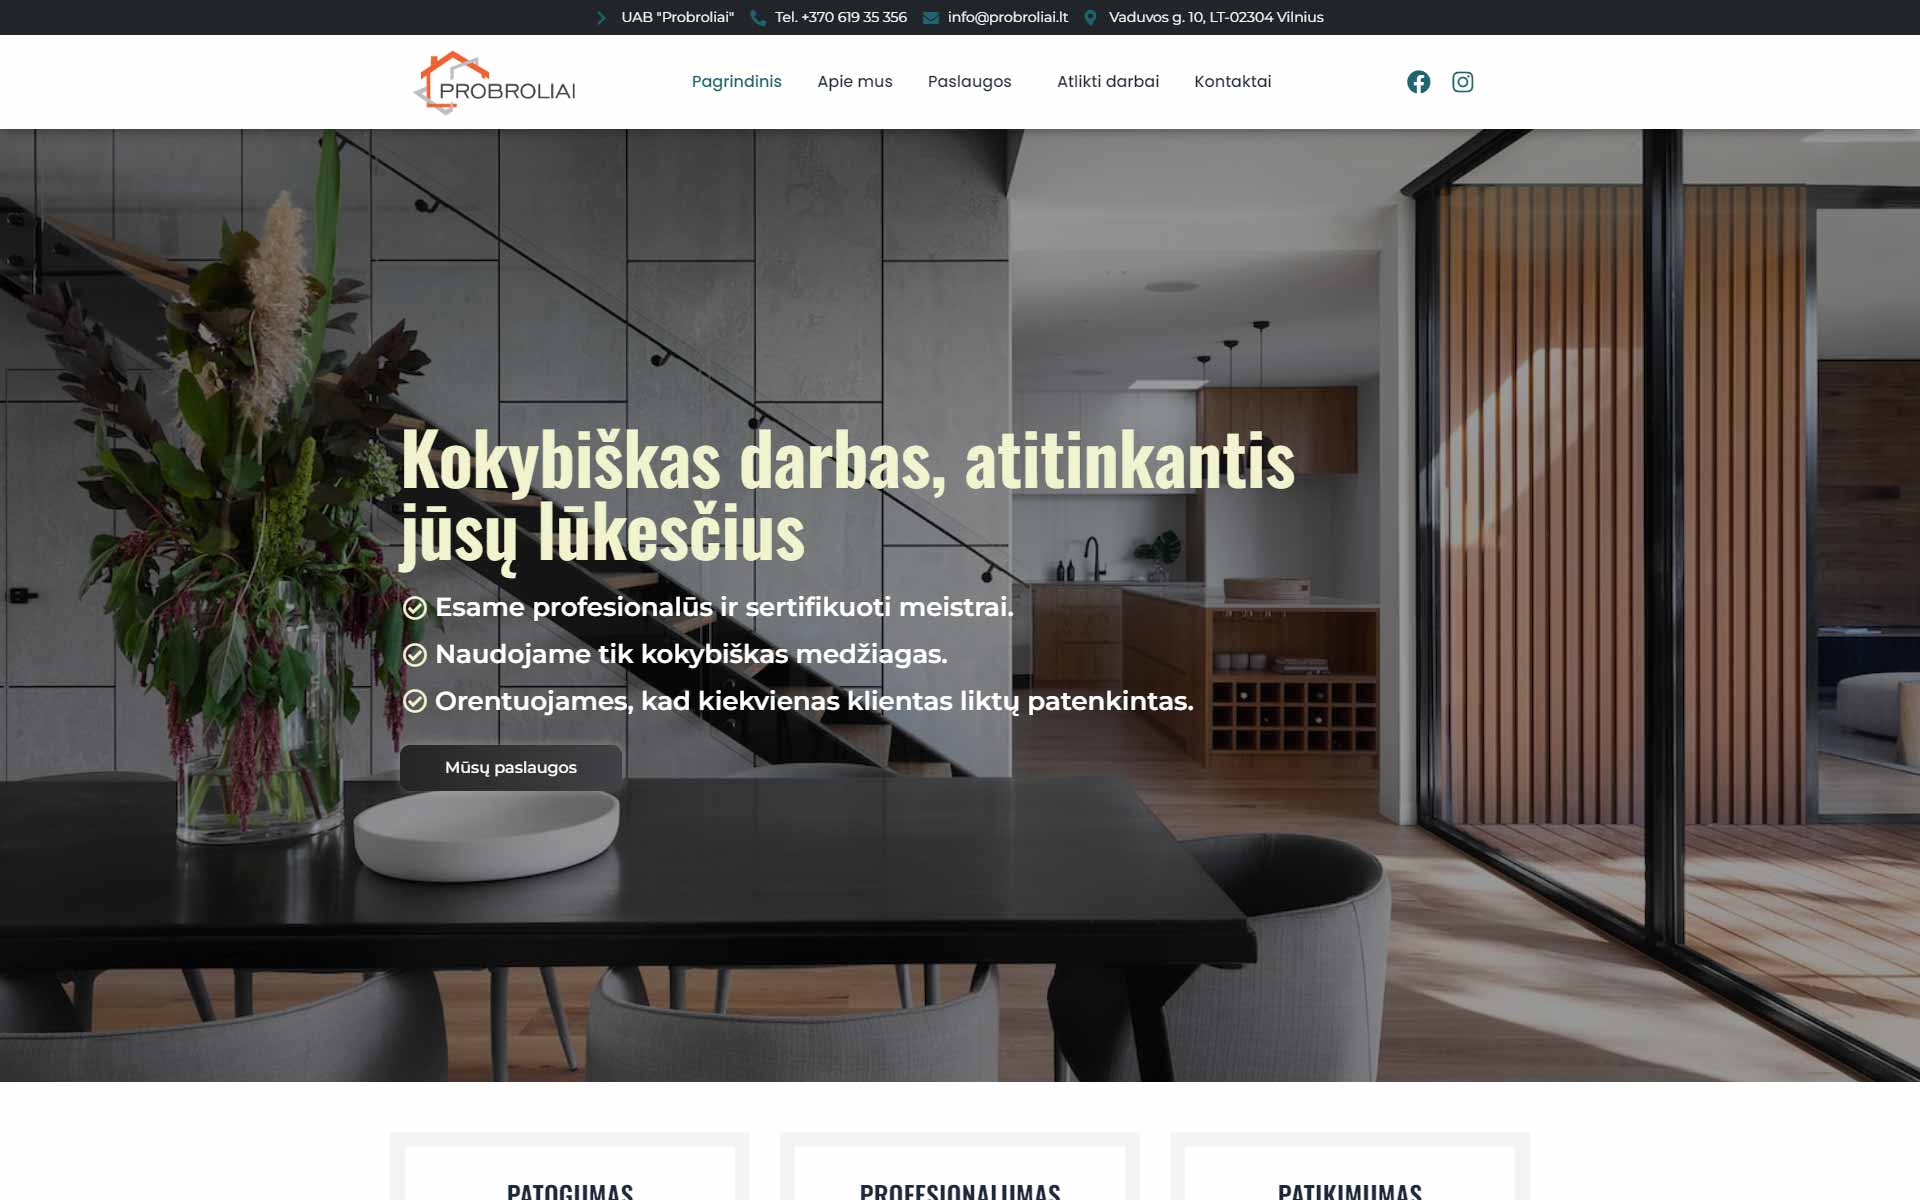
Task: Click checkmark icon beside klientas patenkintas line
Action: pyautogui.click(x=415, y=702)
